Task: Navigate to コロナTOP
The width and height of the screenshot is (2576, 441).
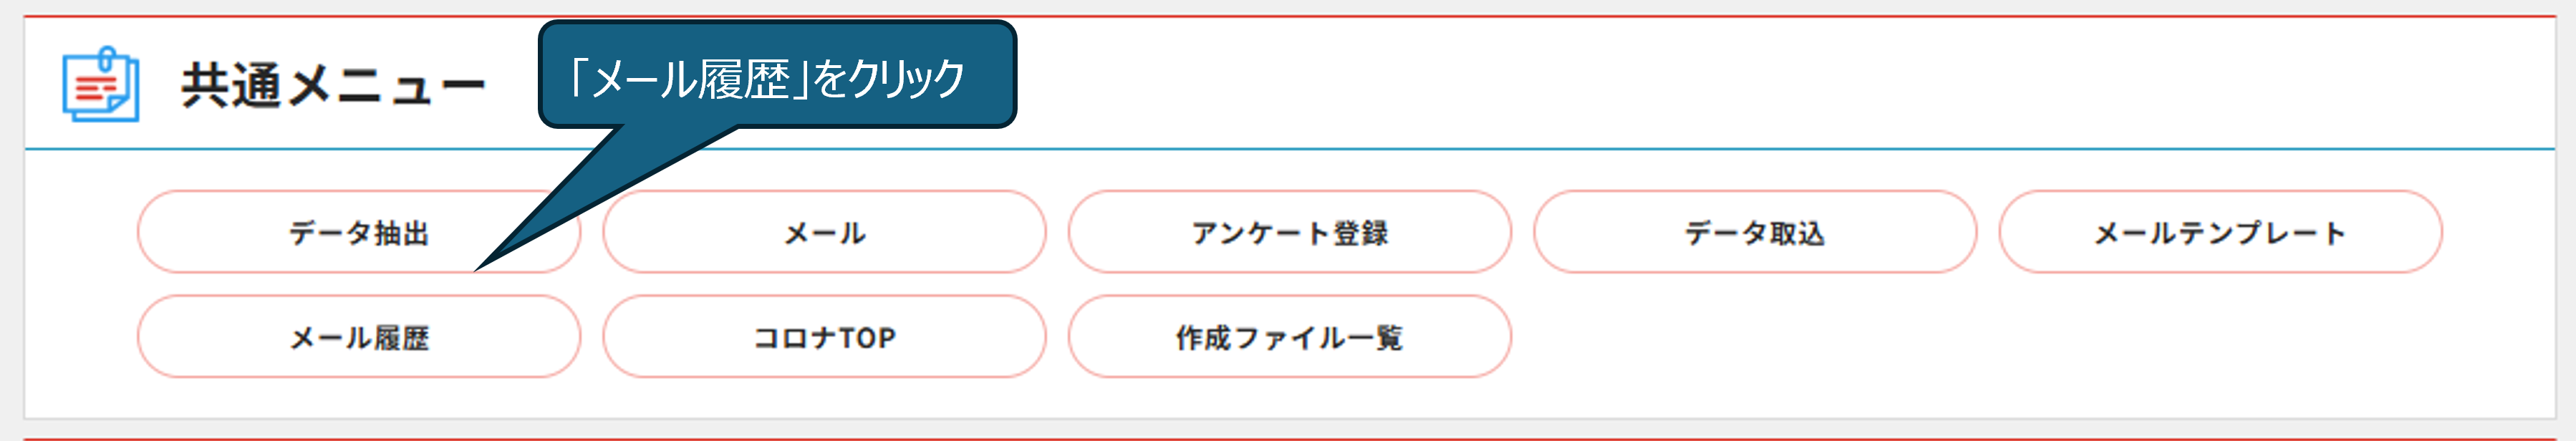Action: point(824,337)
